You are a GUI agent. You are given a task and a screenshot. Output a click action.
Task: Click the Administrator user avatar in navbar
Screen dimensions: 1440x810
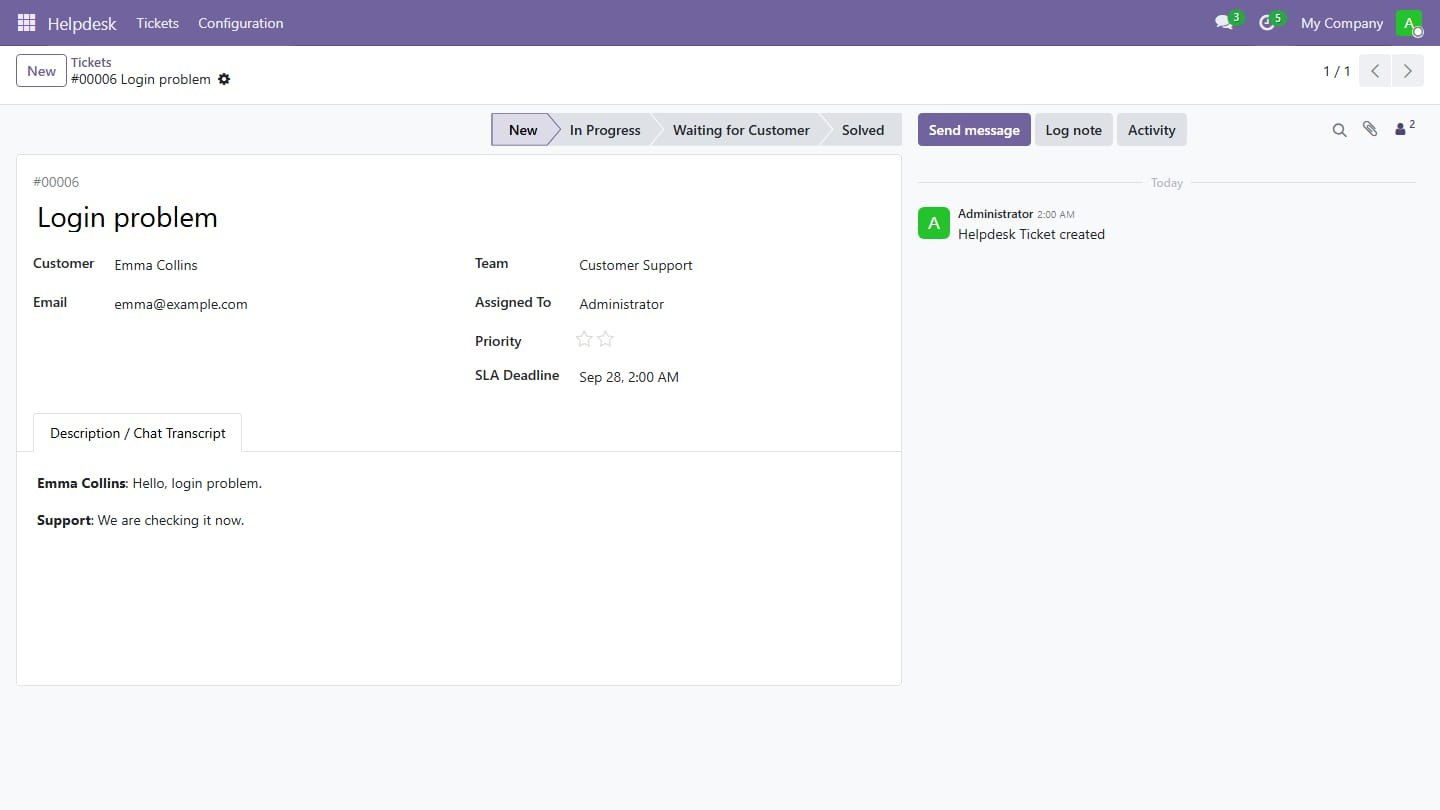tap(1409, 23)
